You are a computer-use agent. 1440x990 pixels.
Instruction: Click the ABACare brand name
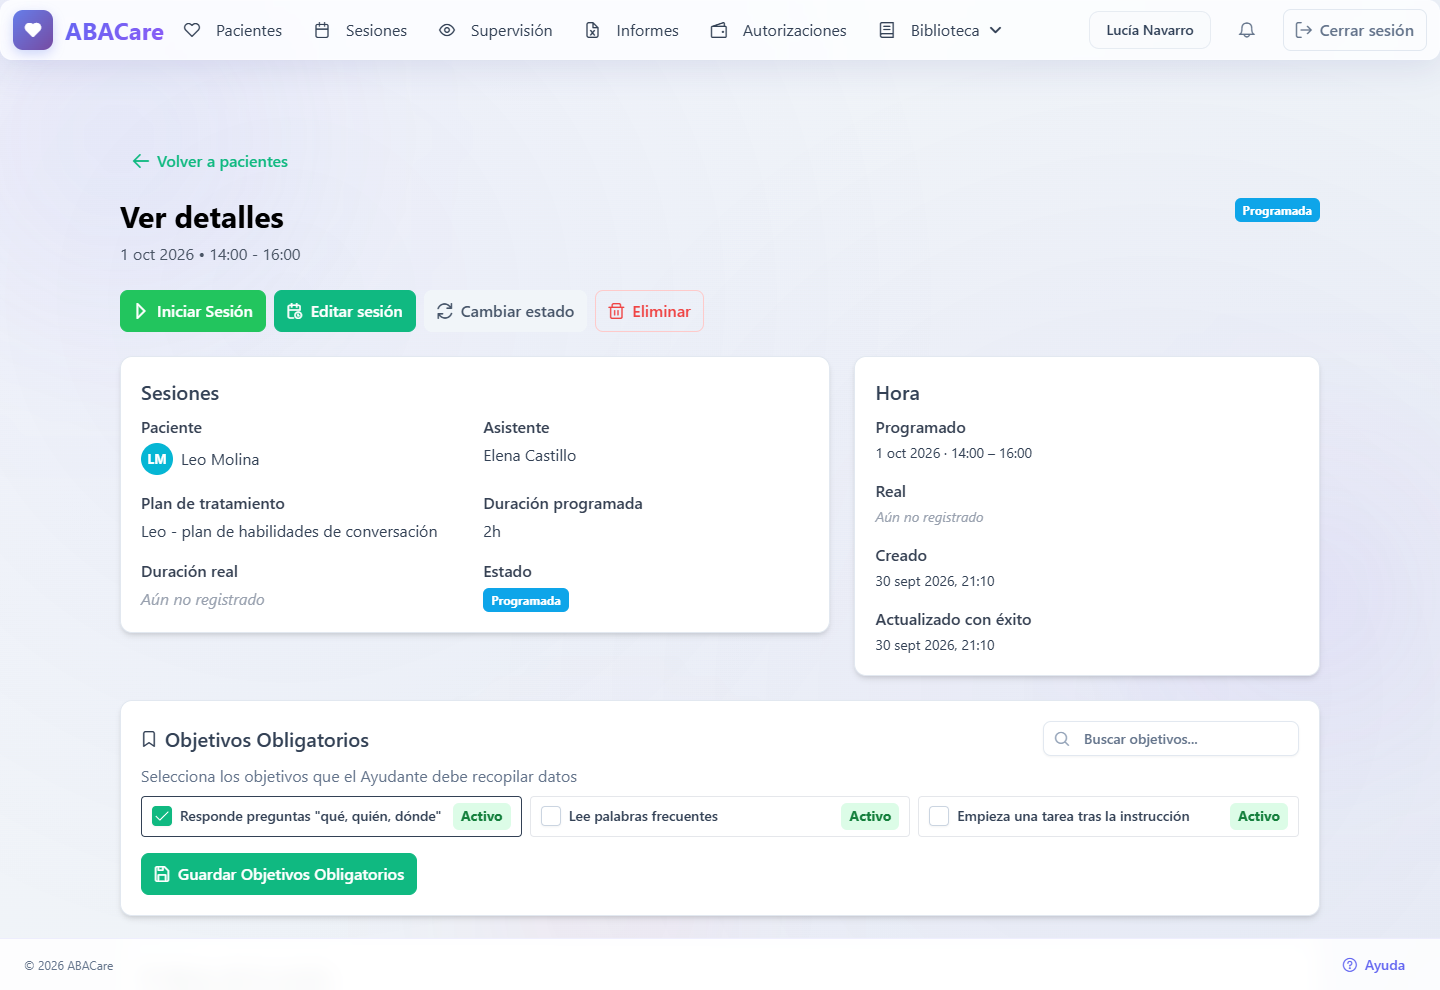114,31
